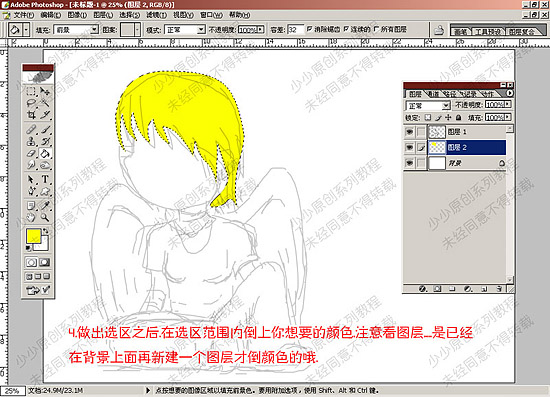Open the 滤镜(T) menu
This screenshot has width=550, height=397.
tap(156, 15)
